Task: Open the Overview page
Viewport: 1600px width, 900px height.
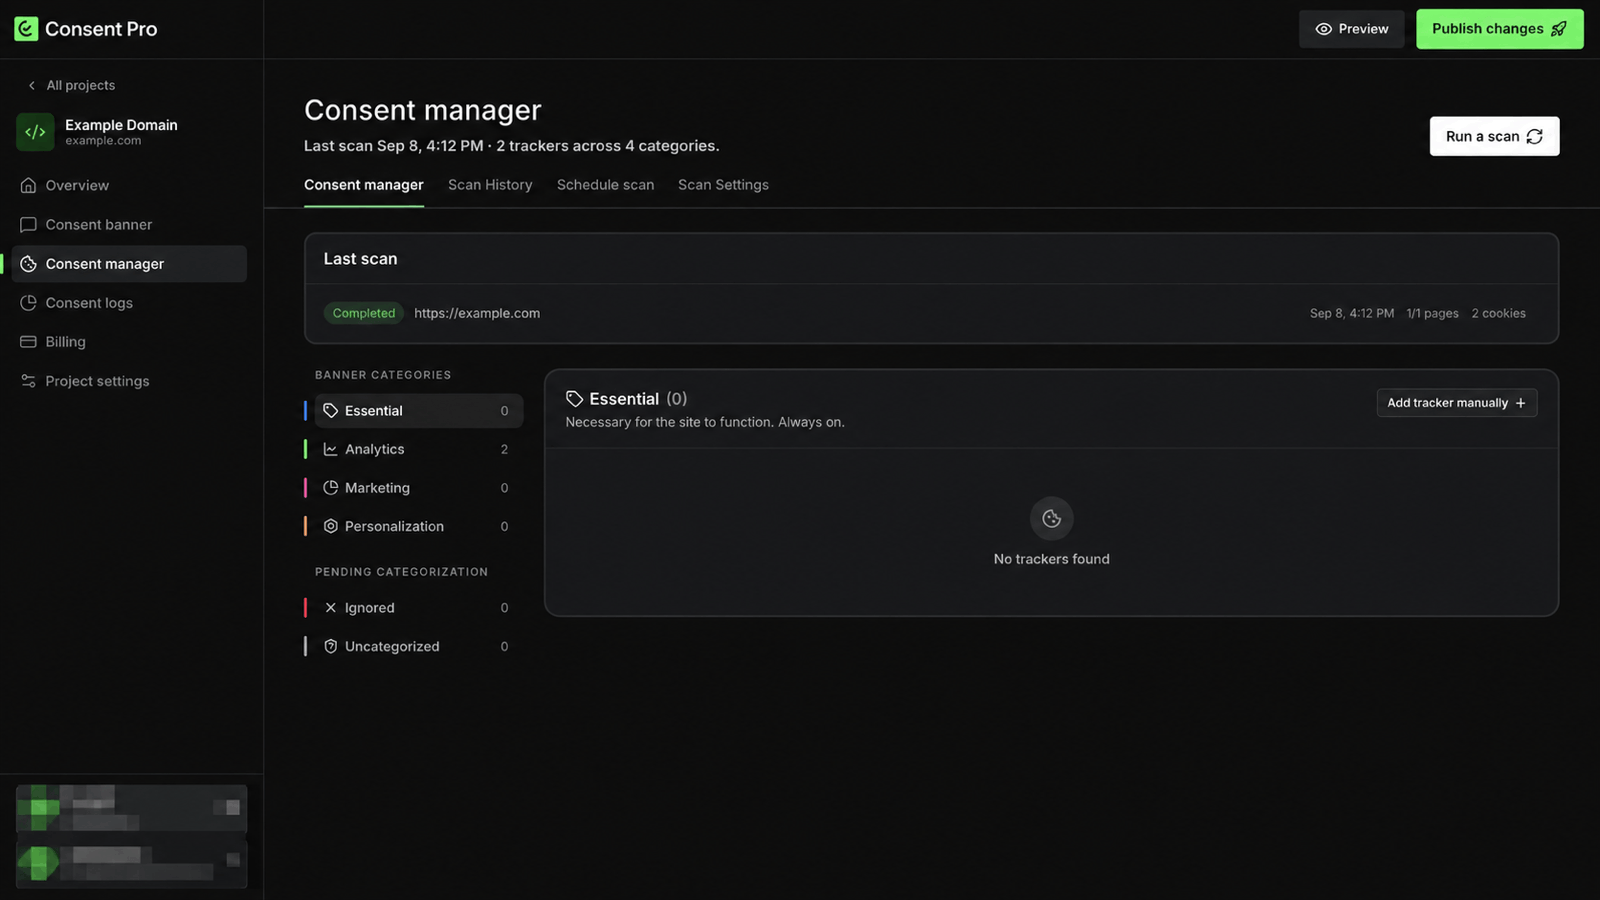Action: [x=129, y=186]
